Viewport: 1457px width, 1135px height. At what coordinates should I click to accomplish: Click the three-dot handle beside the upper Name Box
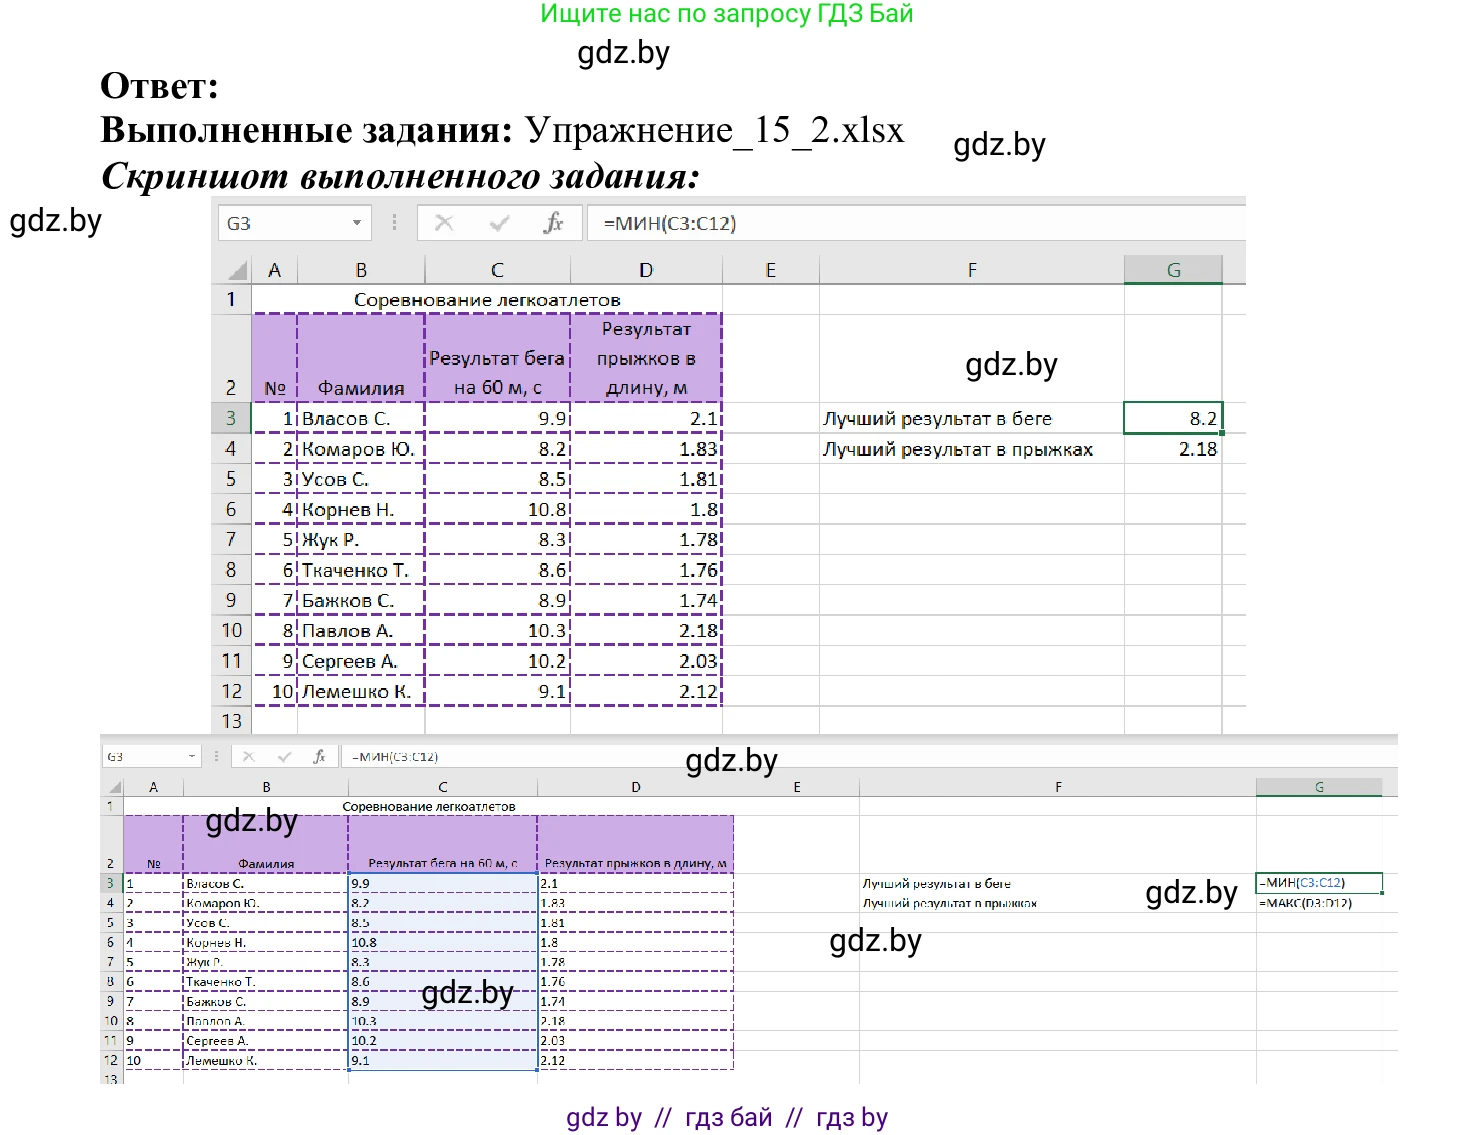394,223
